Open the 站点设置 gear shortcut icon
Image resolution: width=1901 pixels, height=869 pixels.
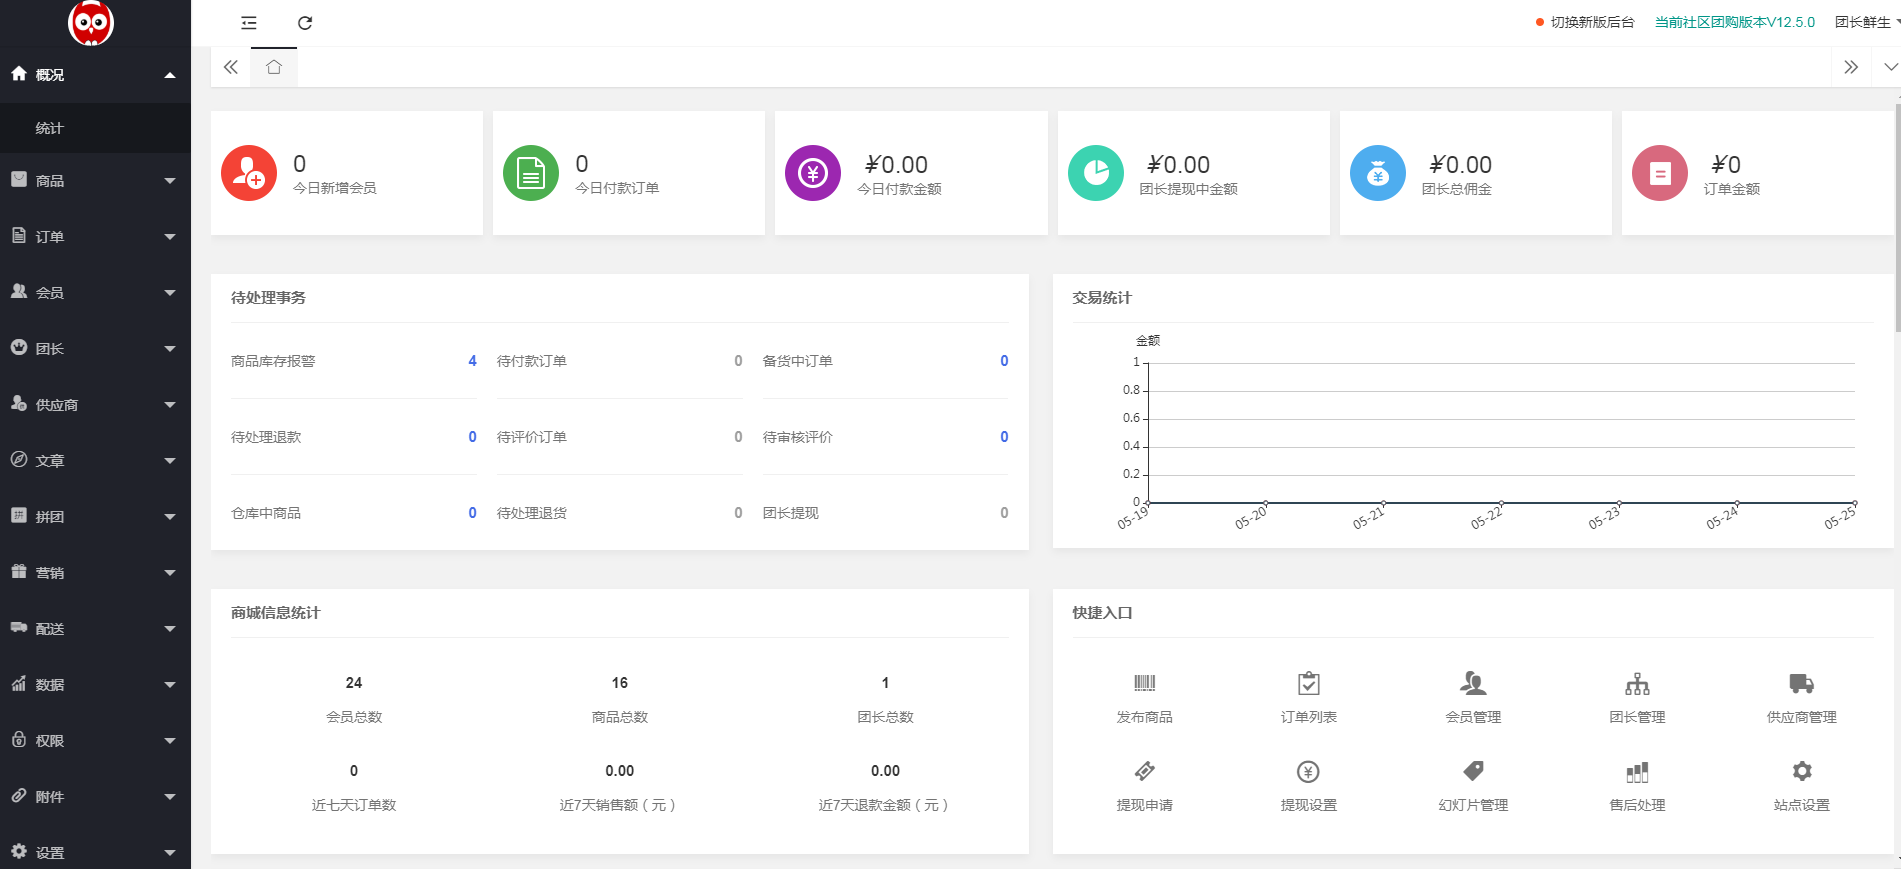[1801, 772]
